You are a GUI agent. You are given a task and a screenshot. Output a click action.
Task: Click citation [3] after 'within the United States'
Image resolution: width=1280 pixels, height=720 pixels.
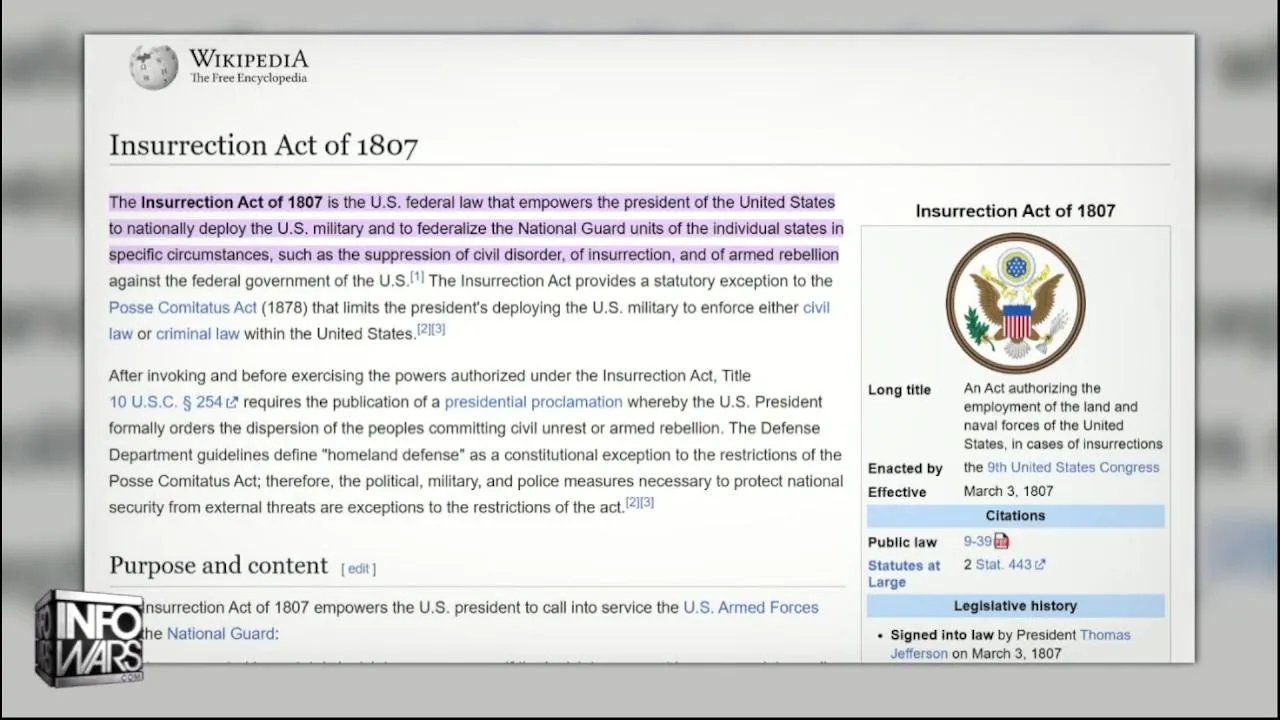coord(438,329)
